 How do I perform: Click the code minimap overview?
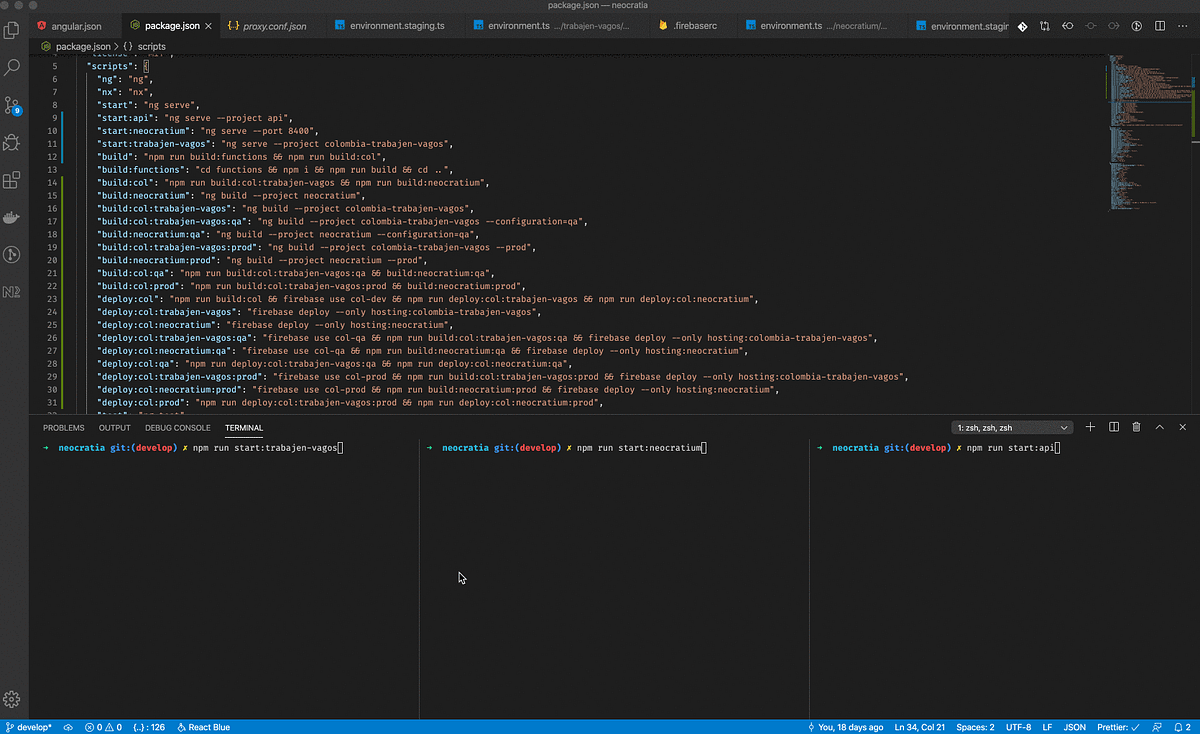coord(1150,135)
